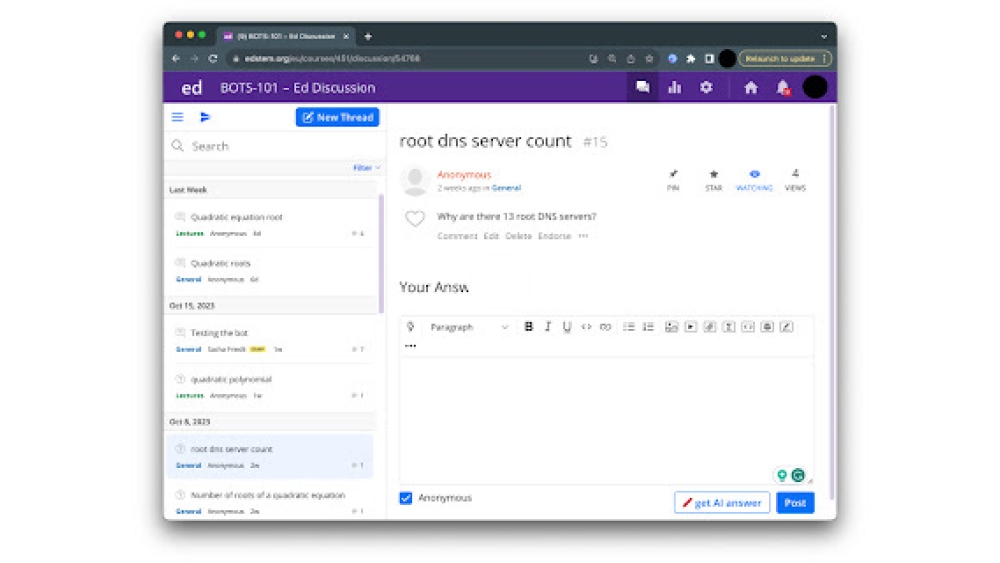Image resolution: width=1000 pixels, height=563 pixels.
Task: Open the Analytics bar chart icon
Action: click(674, 87)
